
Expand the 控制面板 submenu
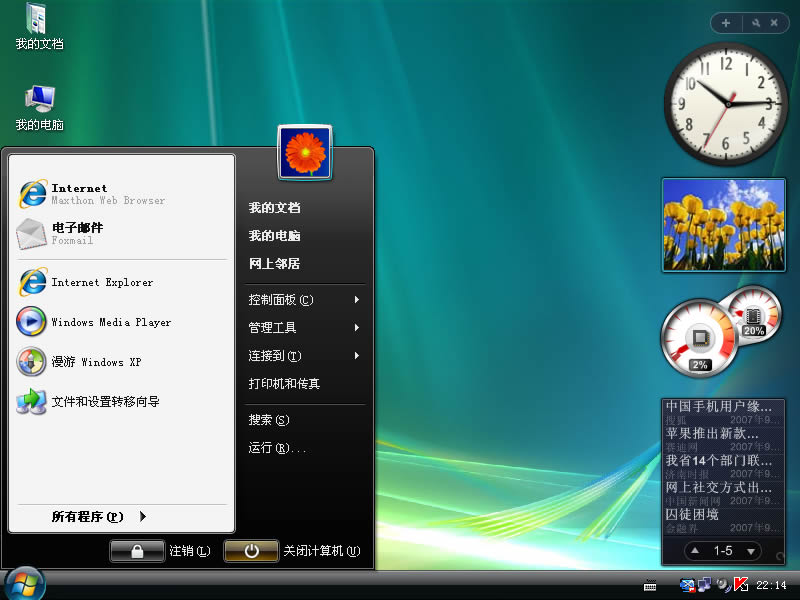[280, 298]
